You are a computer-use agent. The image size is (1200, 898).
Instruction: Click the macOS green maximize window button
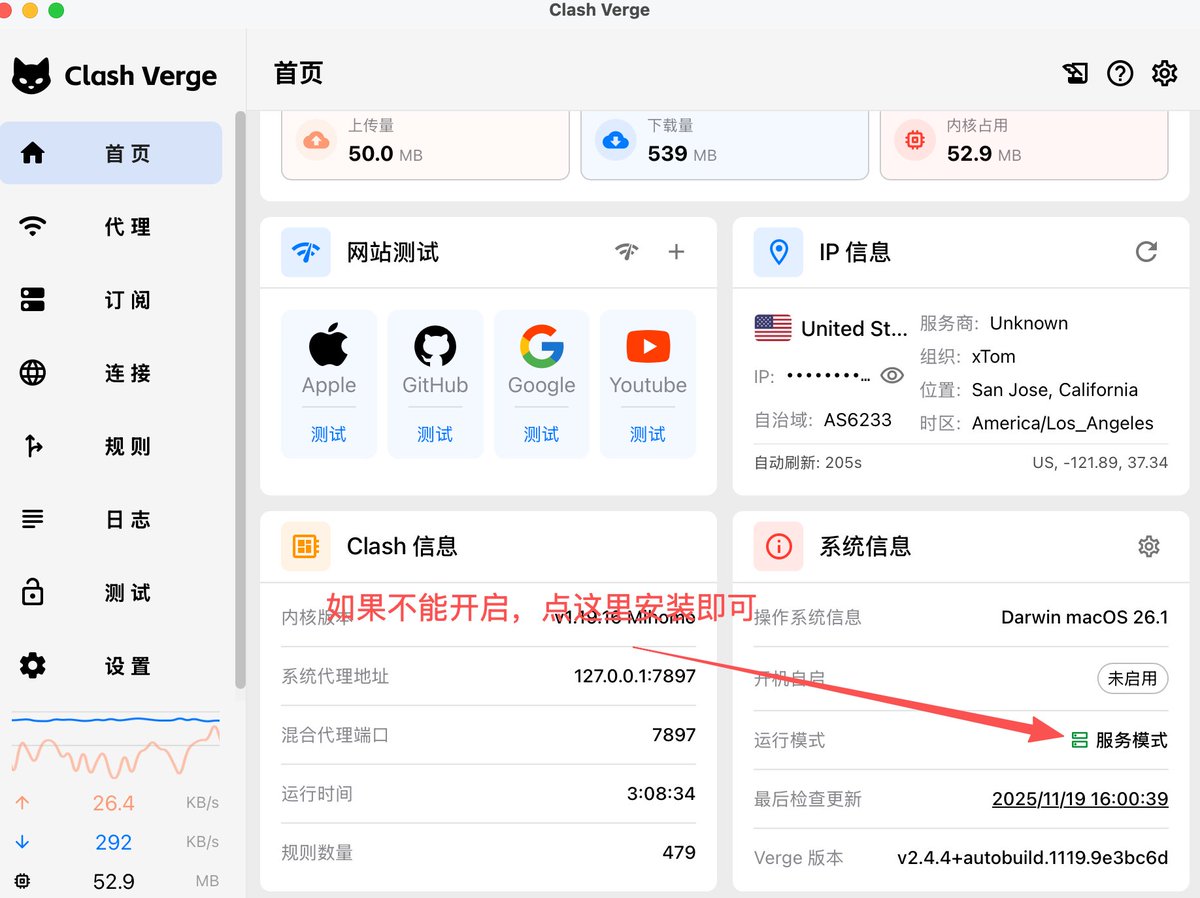coord(56,10)
